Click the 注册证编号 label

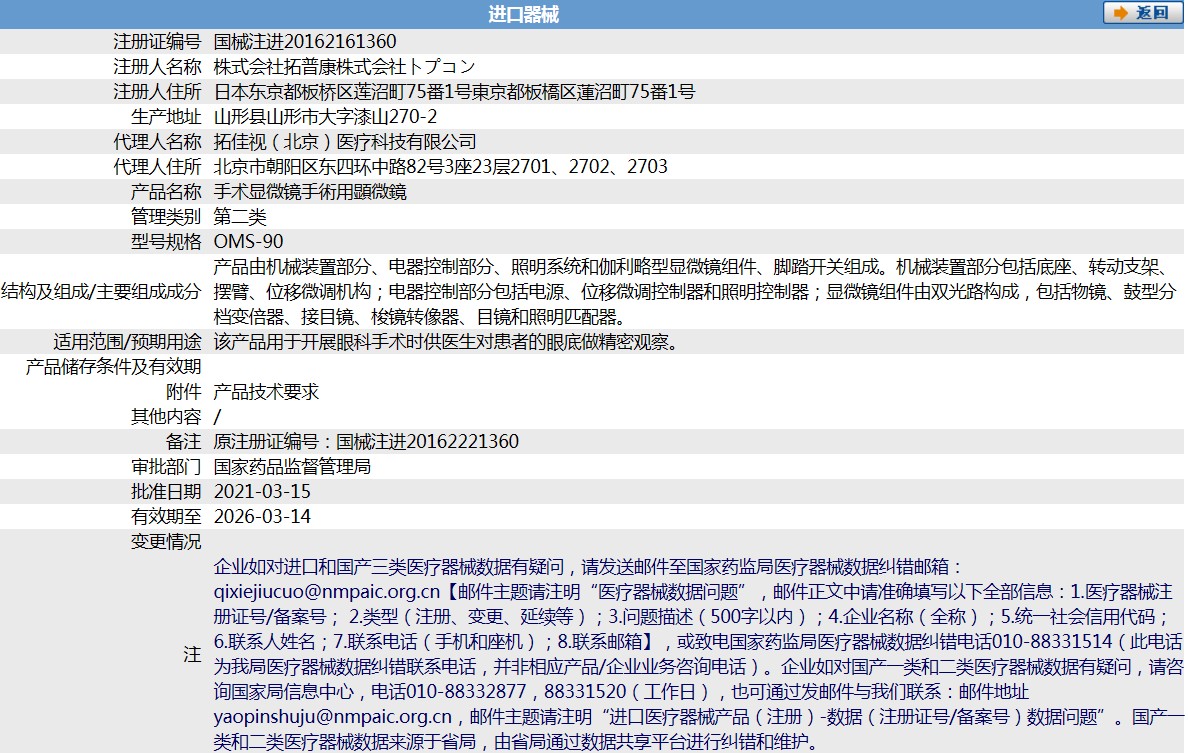coord(157,42)
